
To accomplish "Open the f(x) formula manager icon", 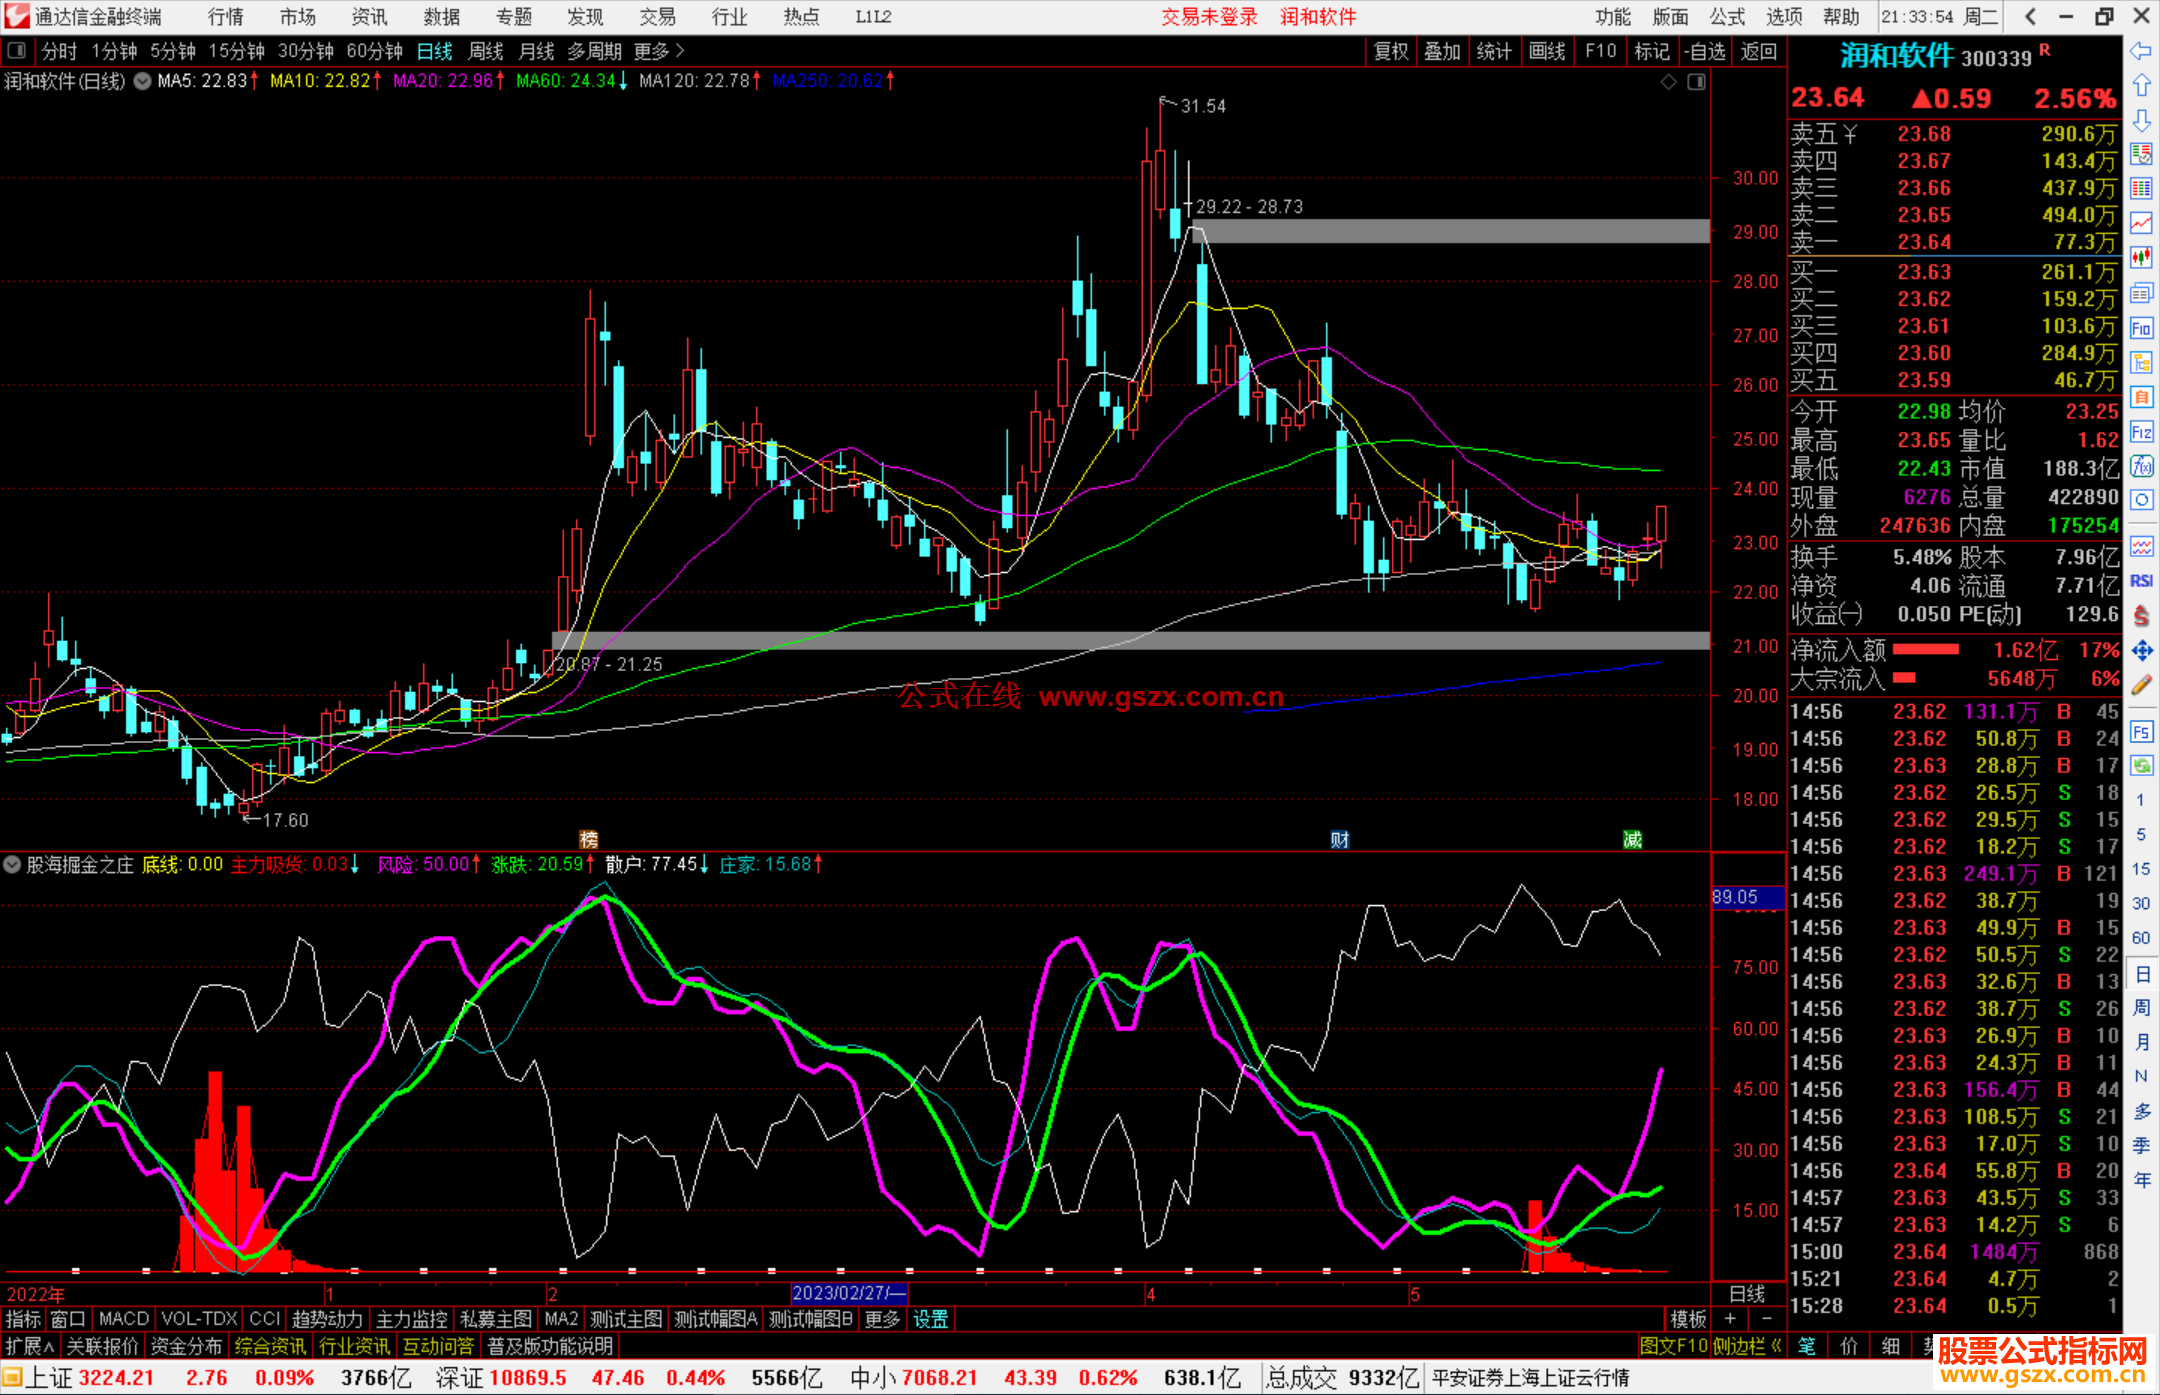I will (2141, 466).
